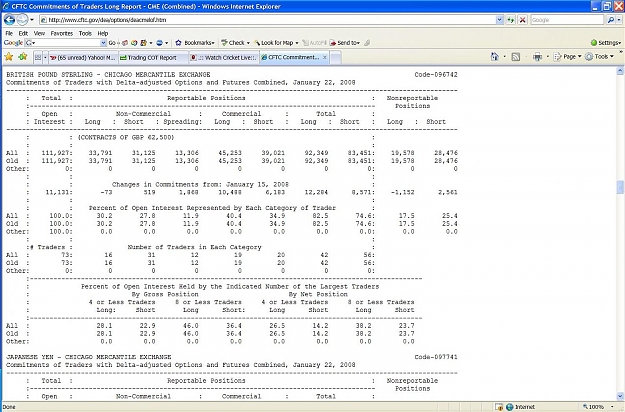Click '(CONTRACTS OF GBP 62,500)' text
The width and height of the screenshot is (625, 412).
pos(126,137)
